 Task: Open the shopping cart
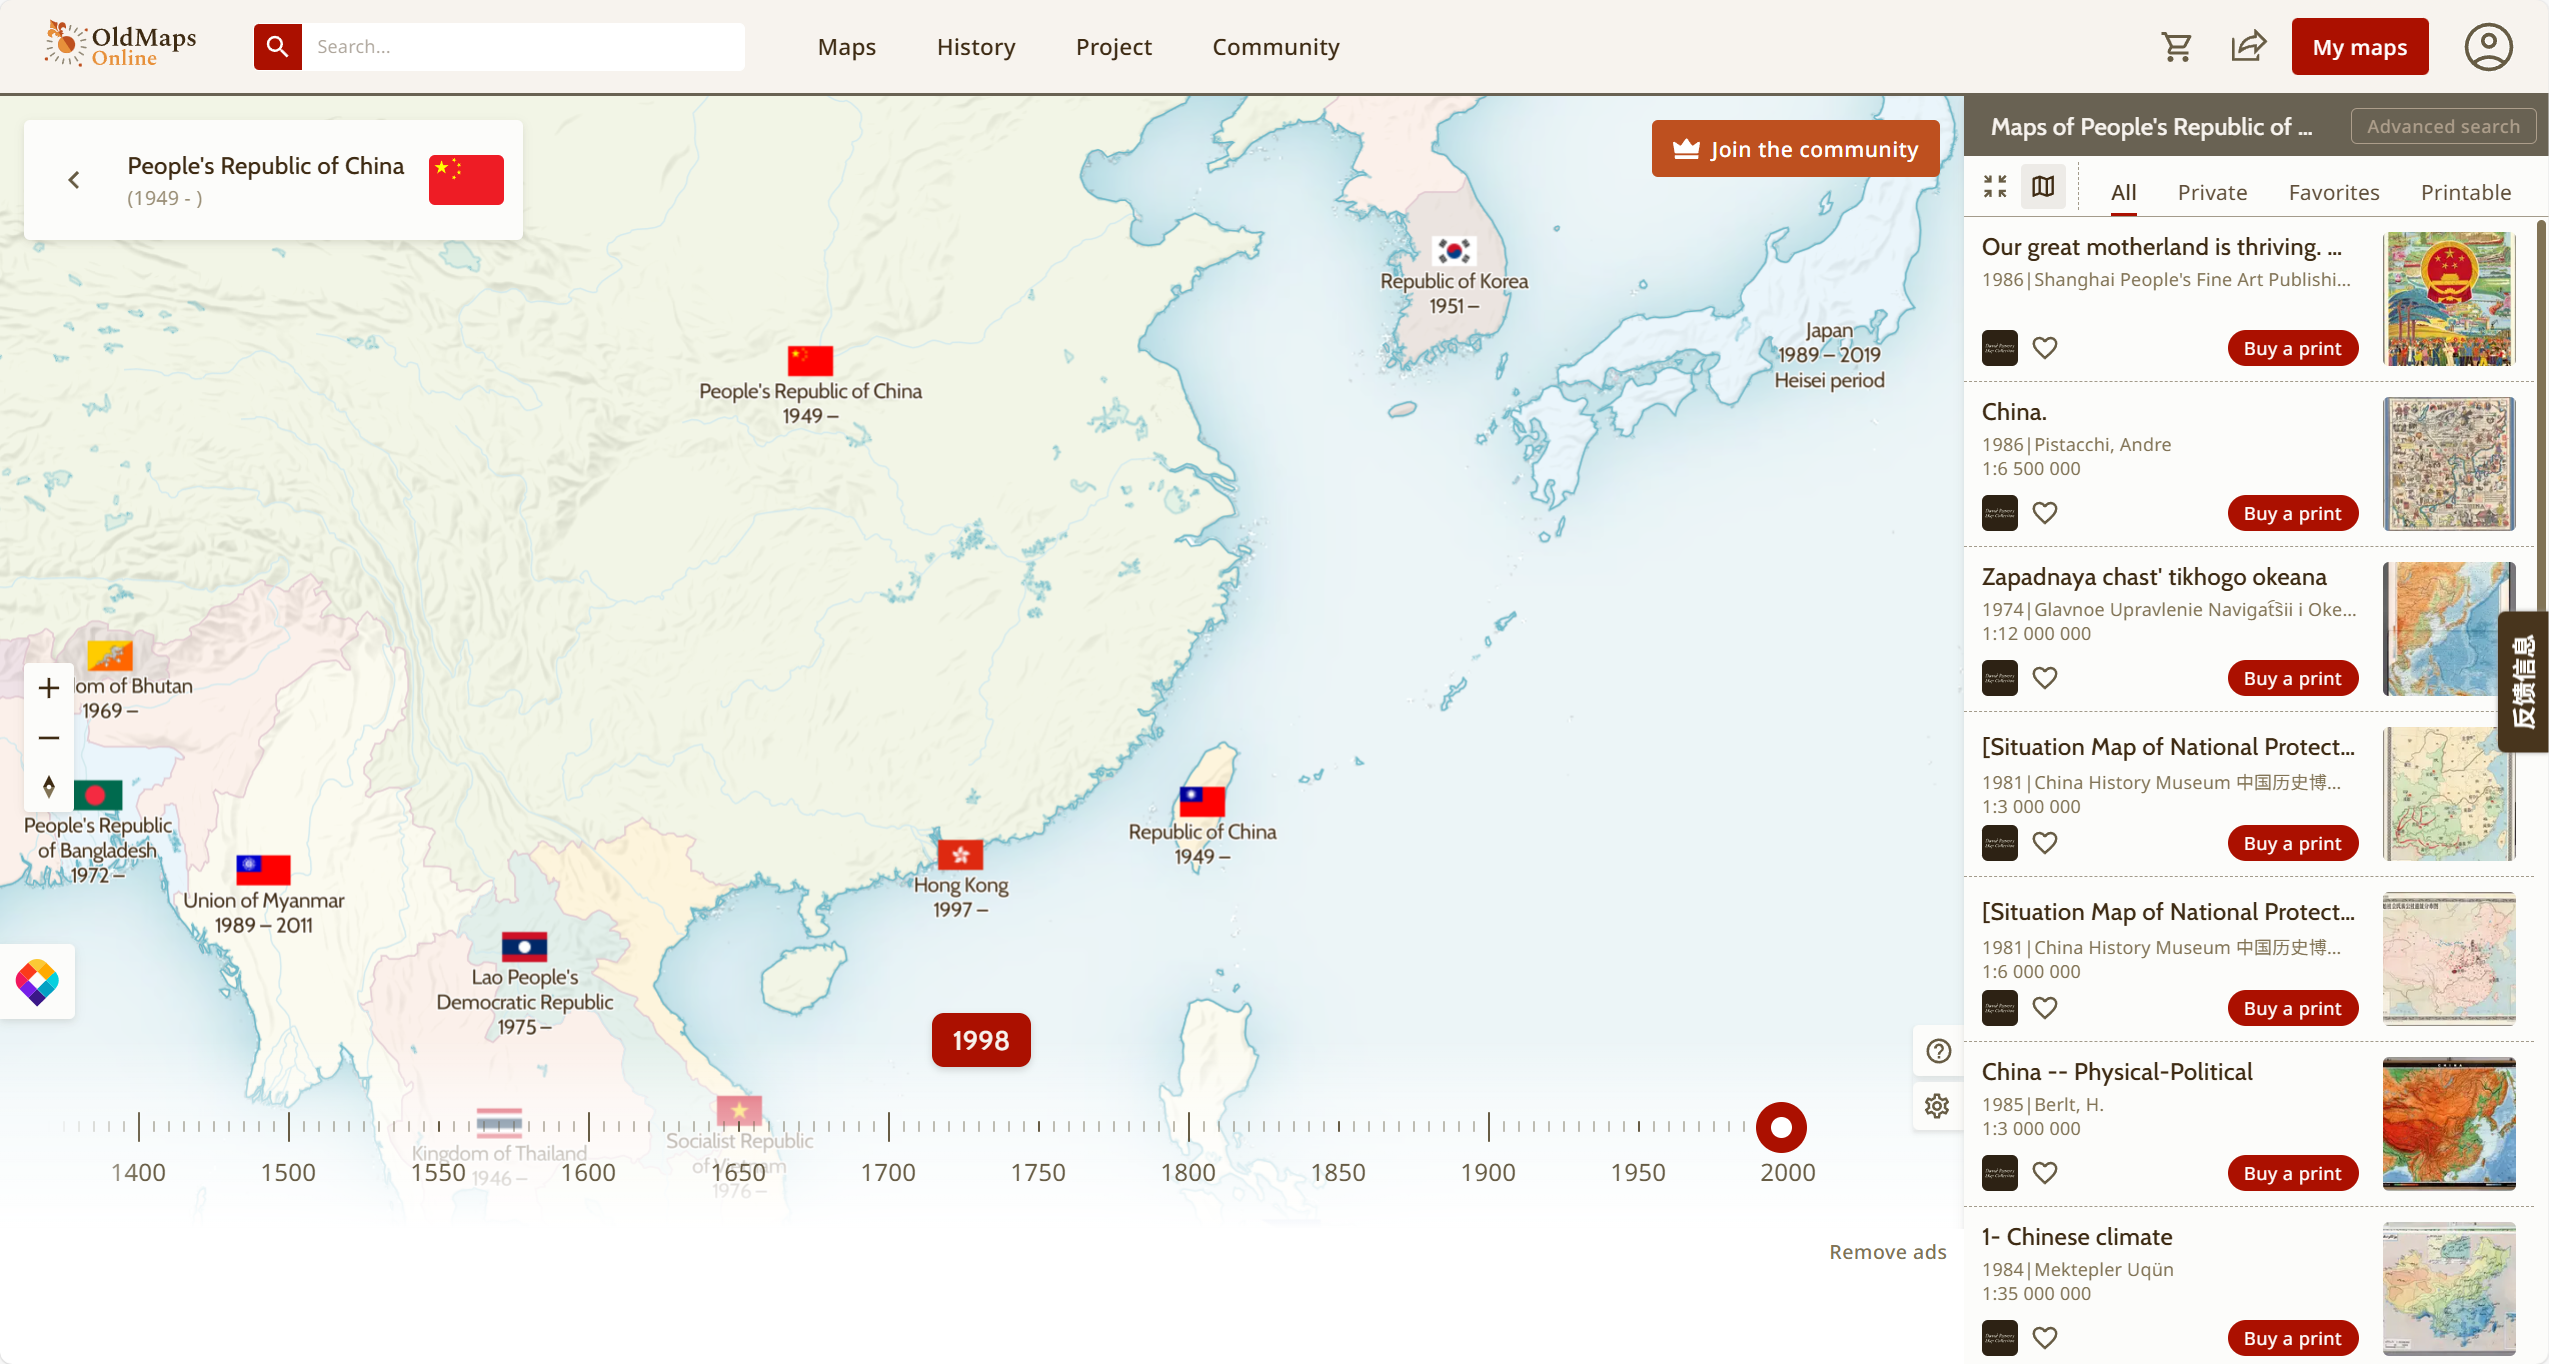tap(2177, 46)
